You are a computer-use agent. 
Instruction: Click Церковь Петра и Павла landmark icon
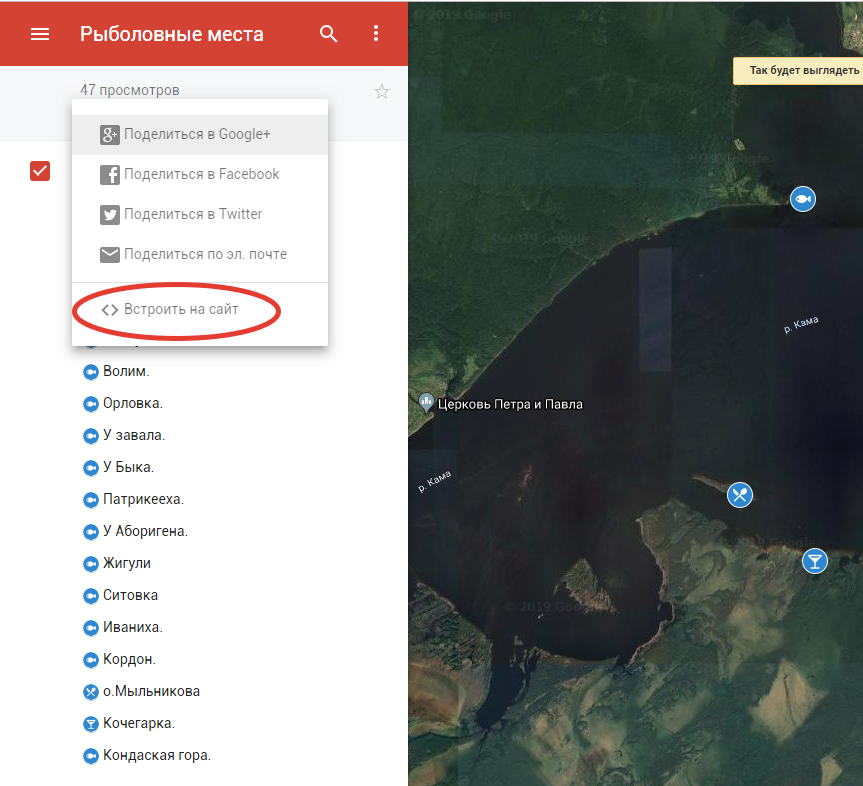tap(427, 403)
